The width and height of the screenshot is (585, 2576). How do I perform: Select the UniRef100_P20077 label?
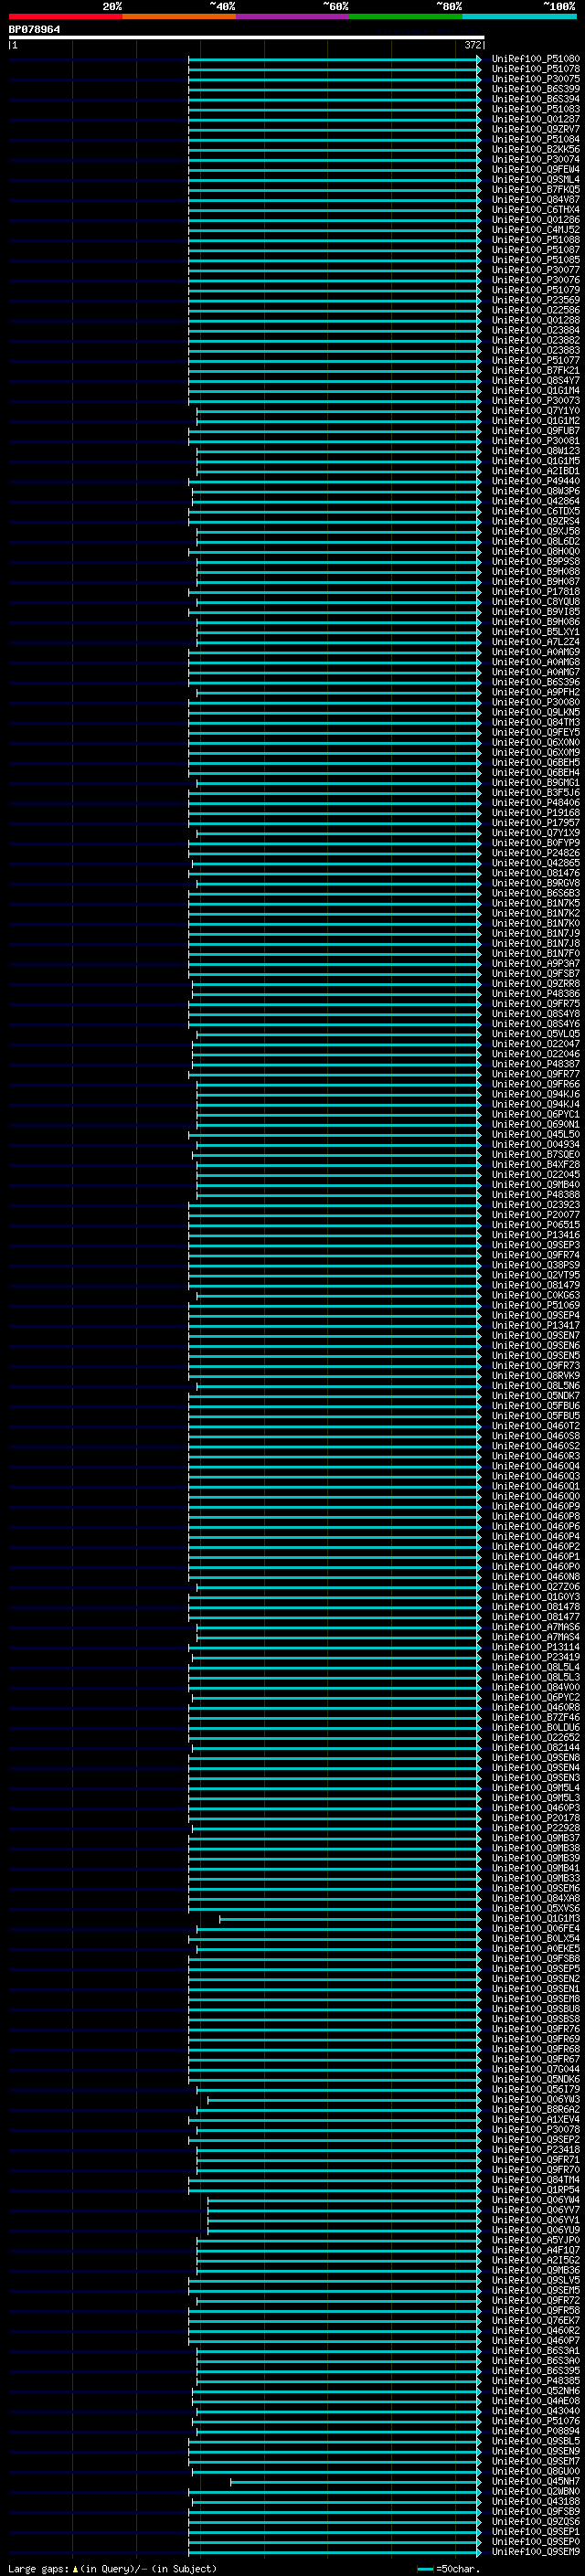[536, 1214]
